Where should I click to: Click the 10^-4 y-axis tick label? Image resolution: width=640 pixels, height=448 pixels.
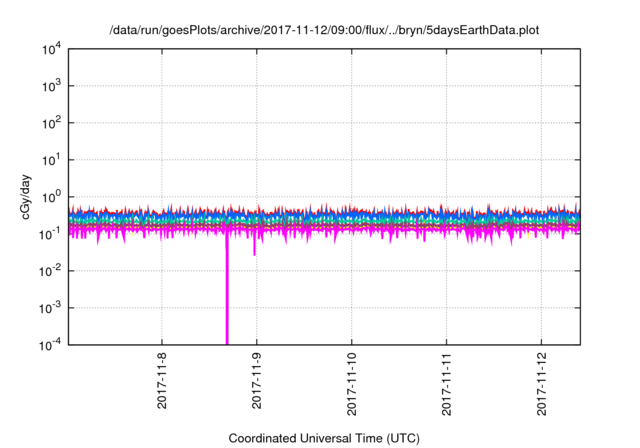[x=50, y=345]
